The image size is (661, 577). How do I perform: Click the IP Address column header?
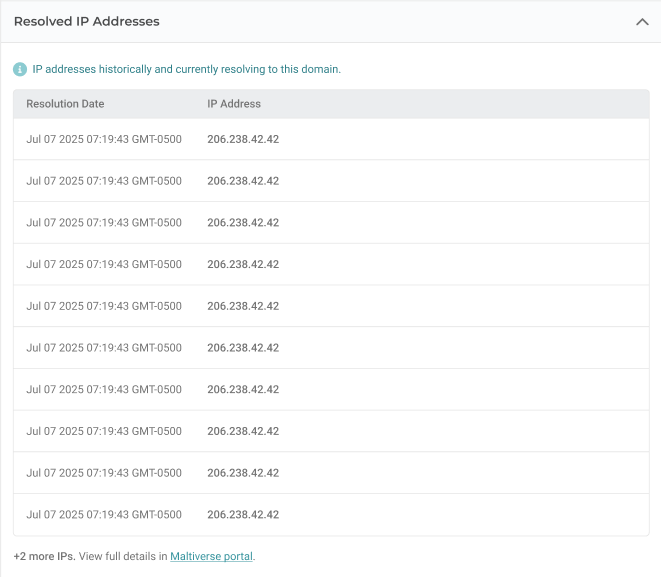coord(234,104)
